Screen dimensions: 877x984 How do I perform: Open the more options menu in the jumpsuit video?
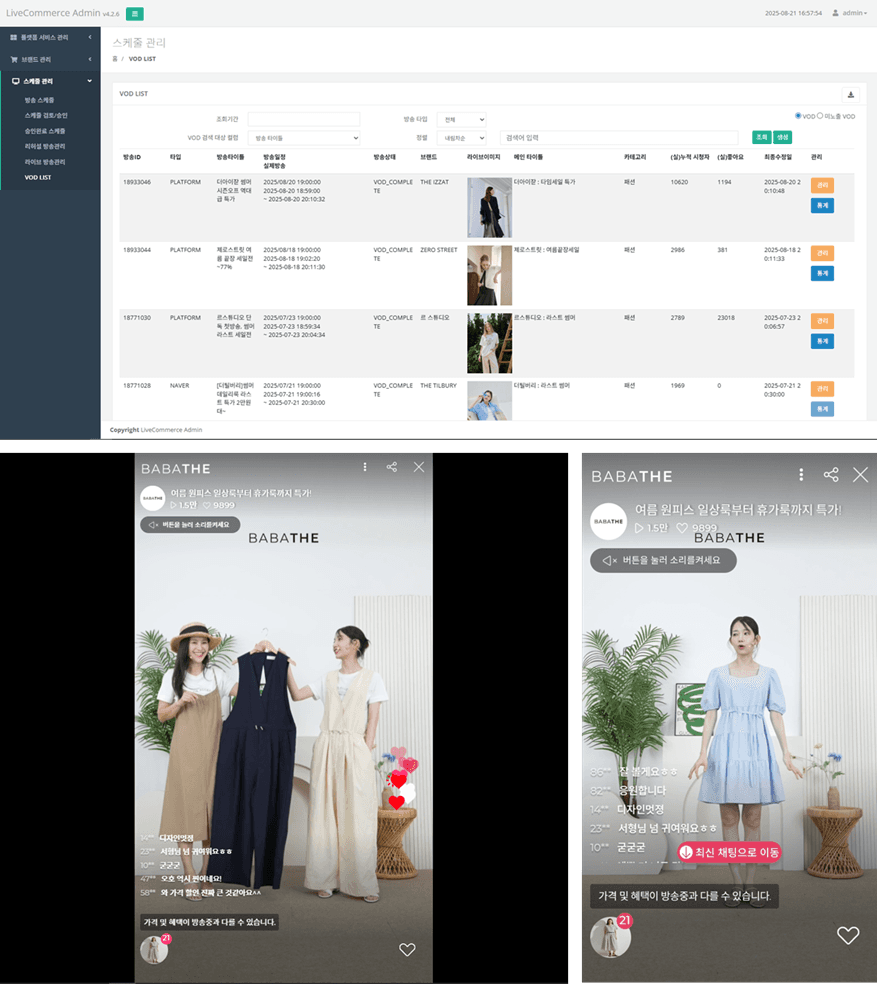(365, 467)
